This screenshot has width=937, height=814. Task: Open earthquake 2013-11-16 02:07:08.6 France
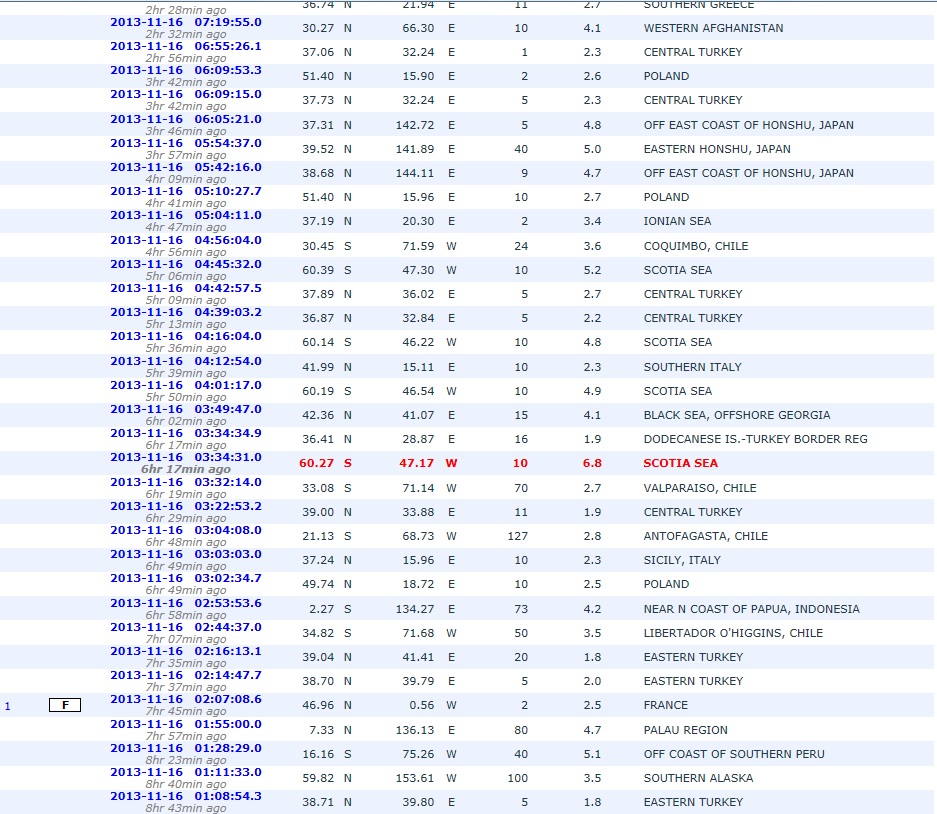click(x=186, y=699)
